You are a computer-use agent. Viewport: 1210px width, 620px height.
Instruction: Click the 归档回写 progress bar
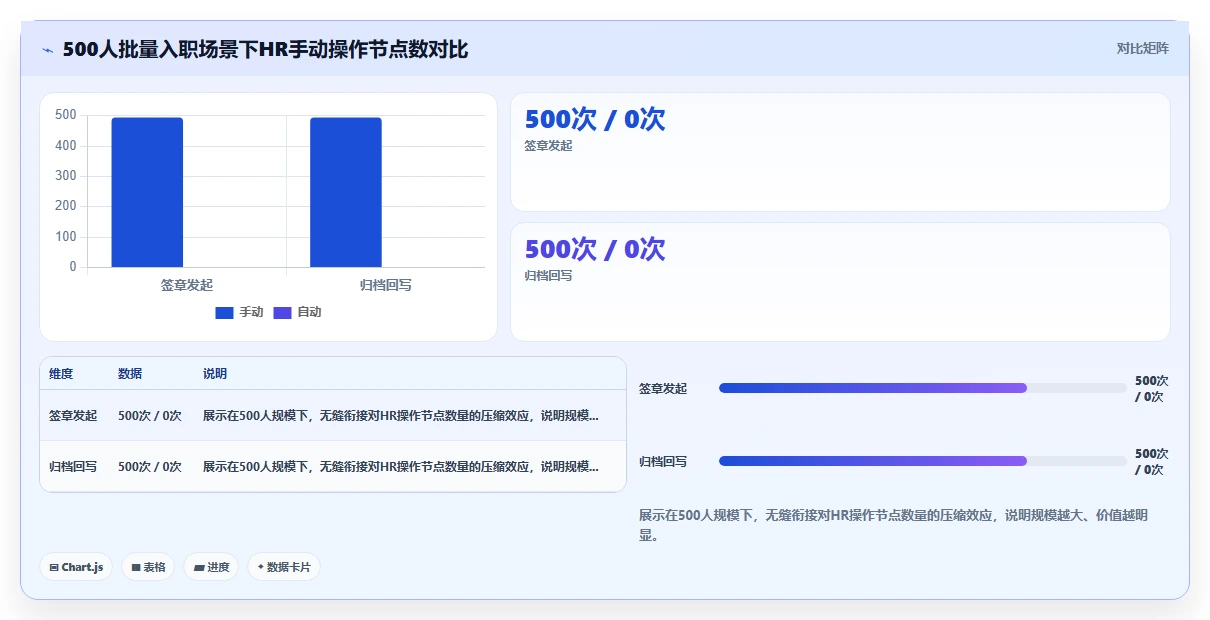(922, 461)
